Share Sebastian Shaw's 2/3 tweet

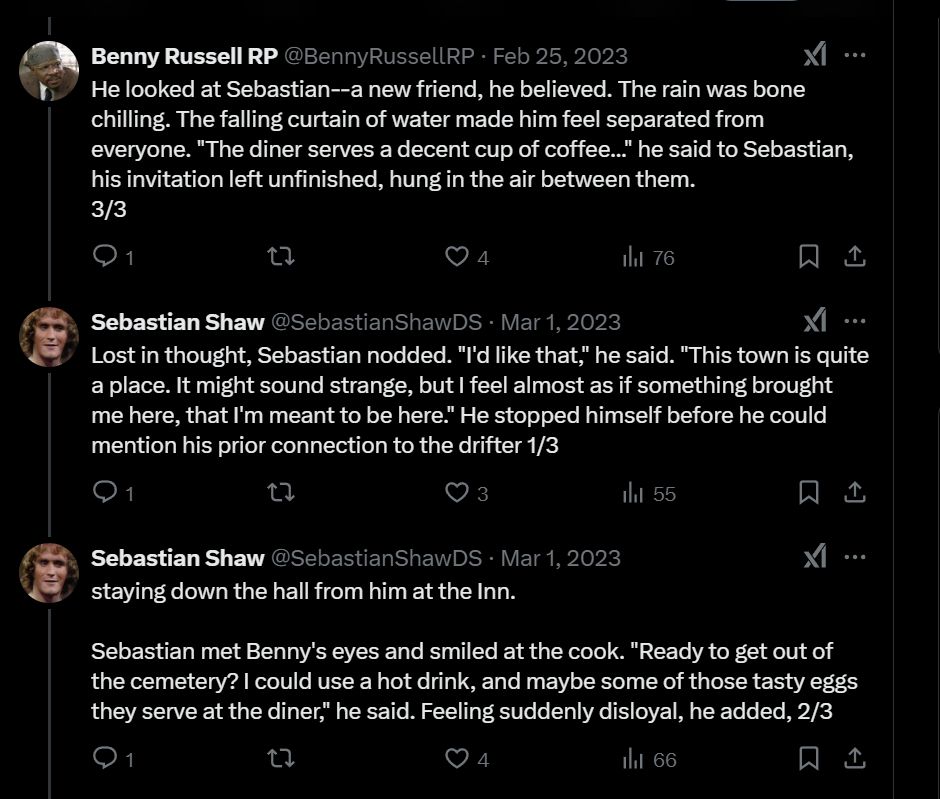point(855,759)
